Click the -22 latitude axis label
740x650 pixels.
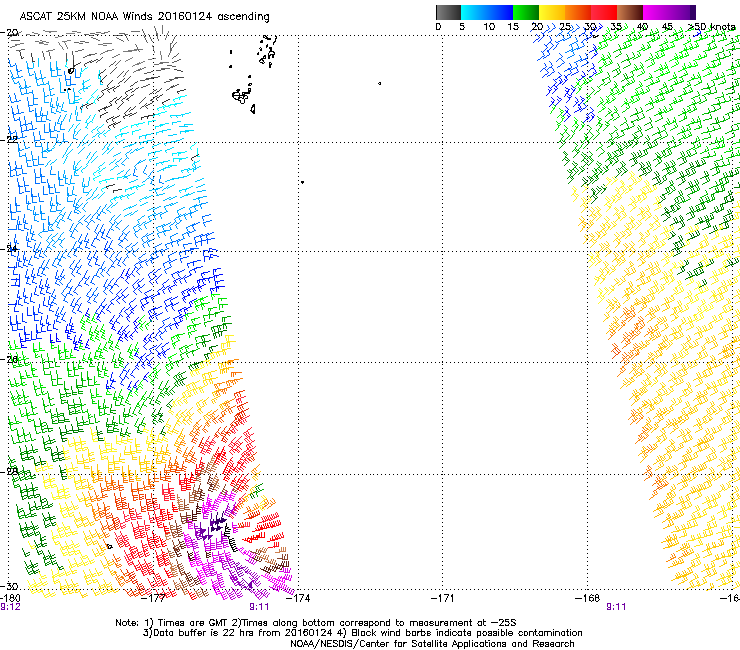pyautogui.click(x=9, y=139)
